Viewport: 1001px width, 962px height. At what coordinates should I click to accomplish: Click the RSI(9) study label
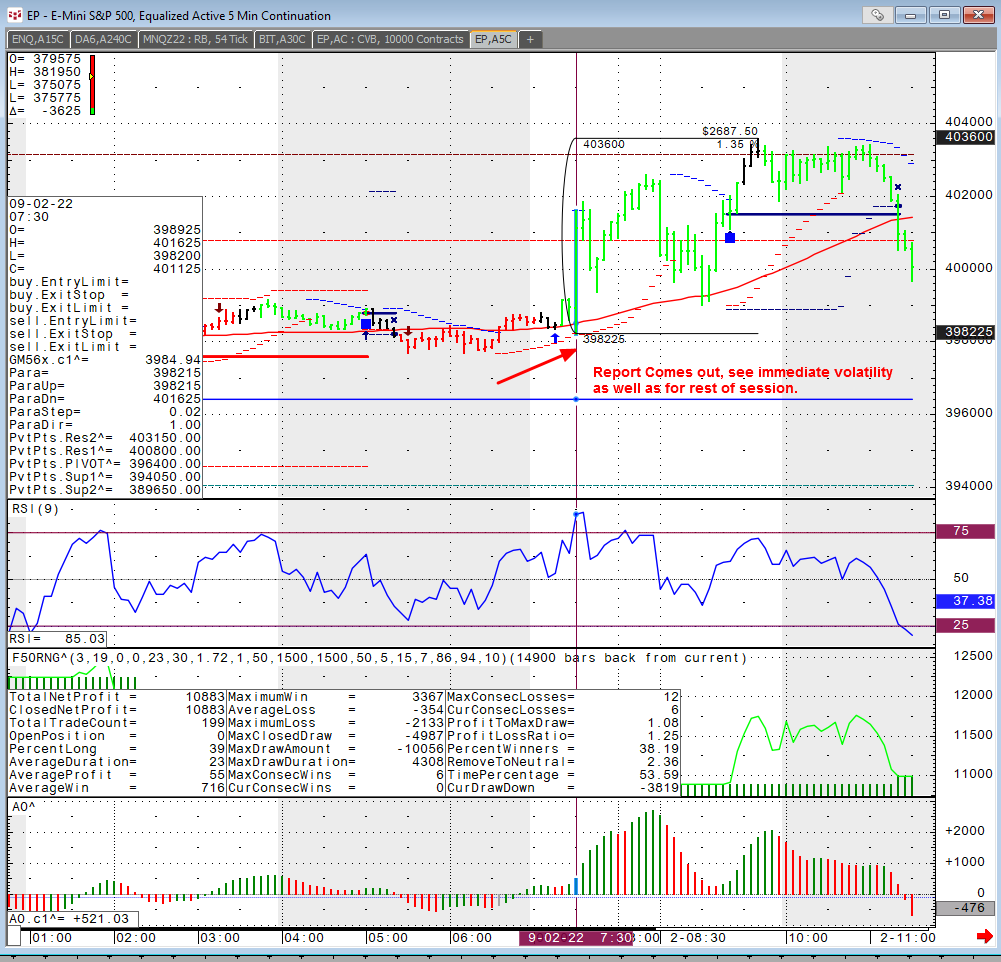pyautogui.click(x=37, y=509)
